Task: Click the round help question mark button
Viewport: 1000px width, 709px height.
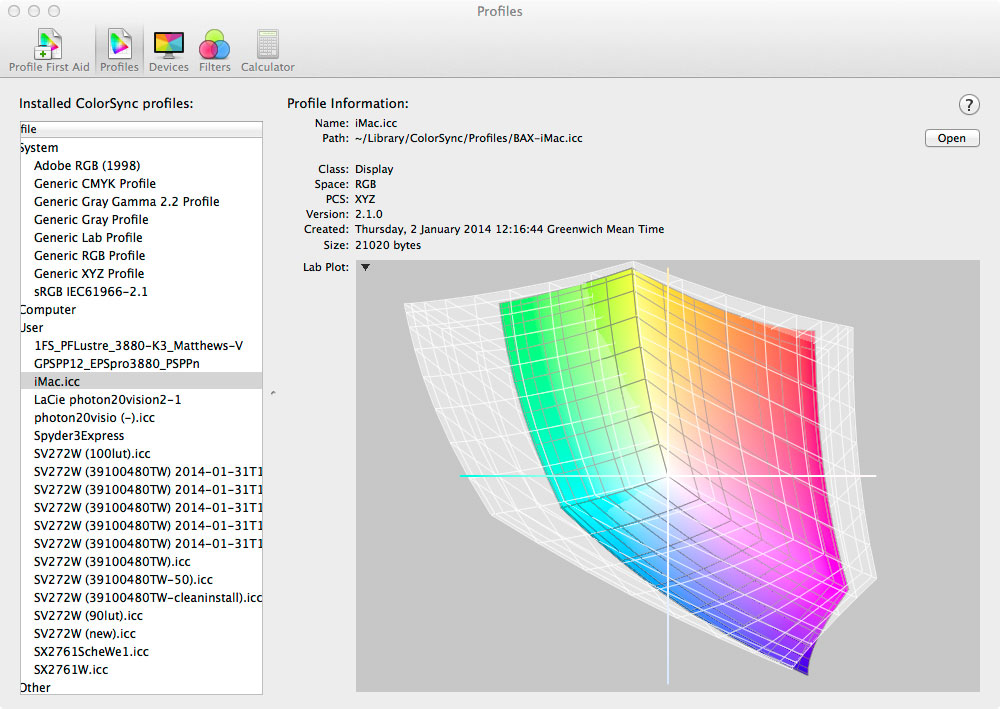Action: pyautogui.click(x=969, y=105)
